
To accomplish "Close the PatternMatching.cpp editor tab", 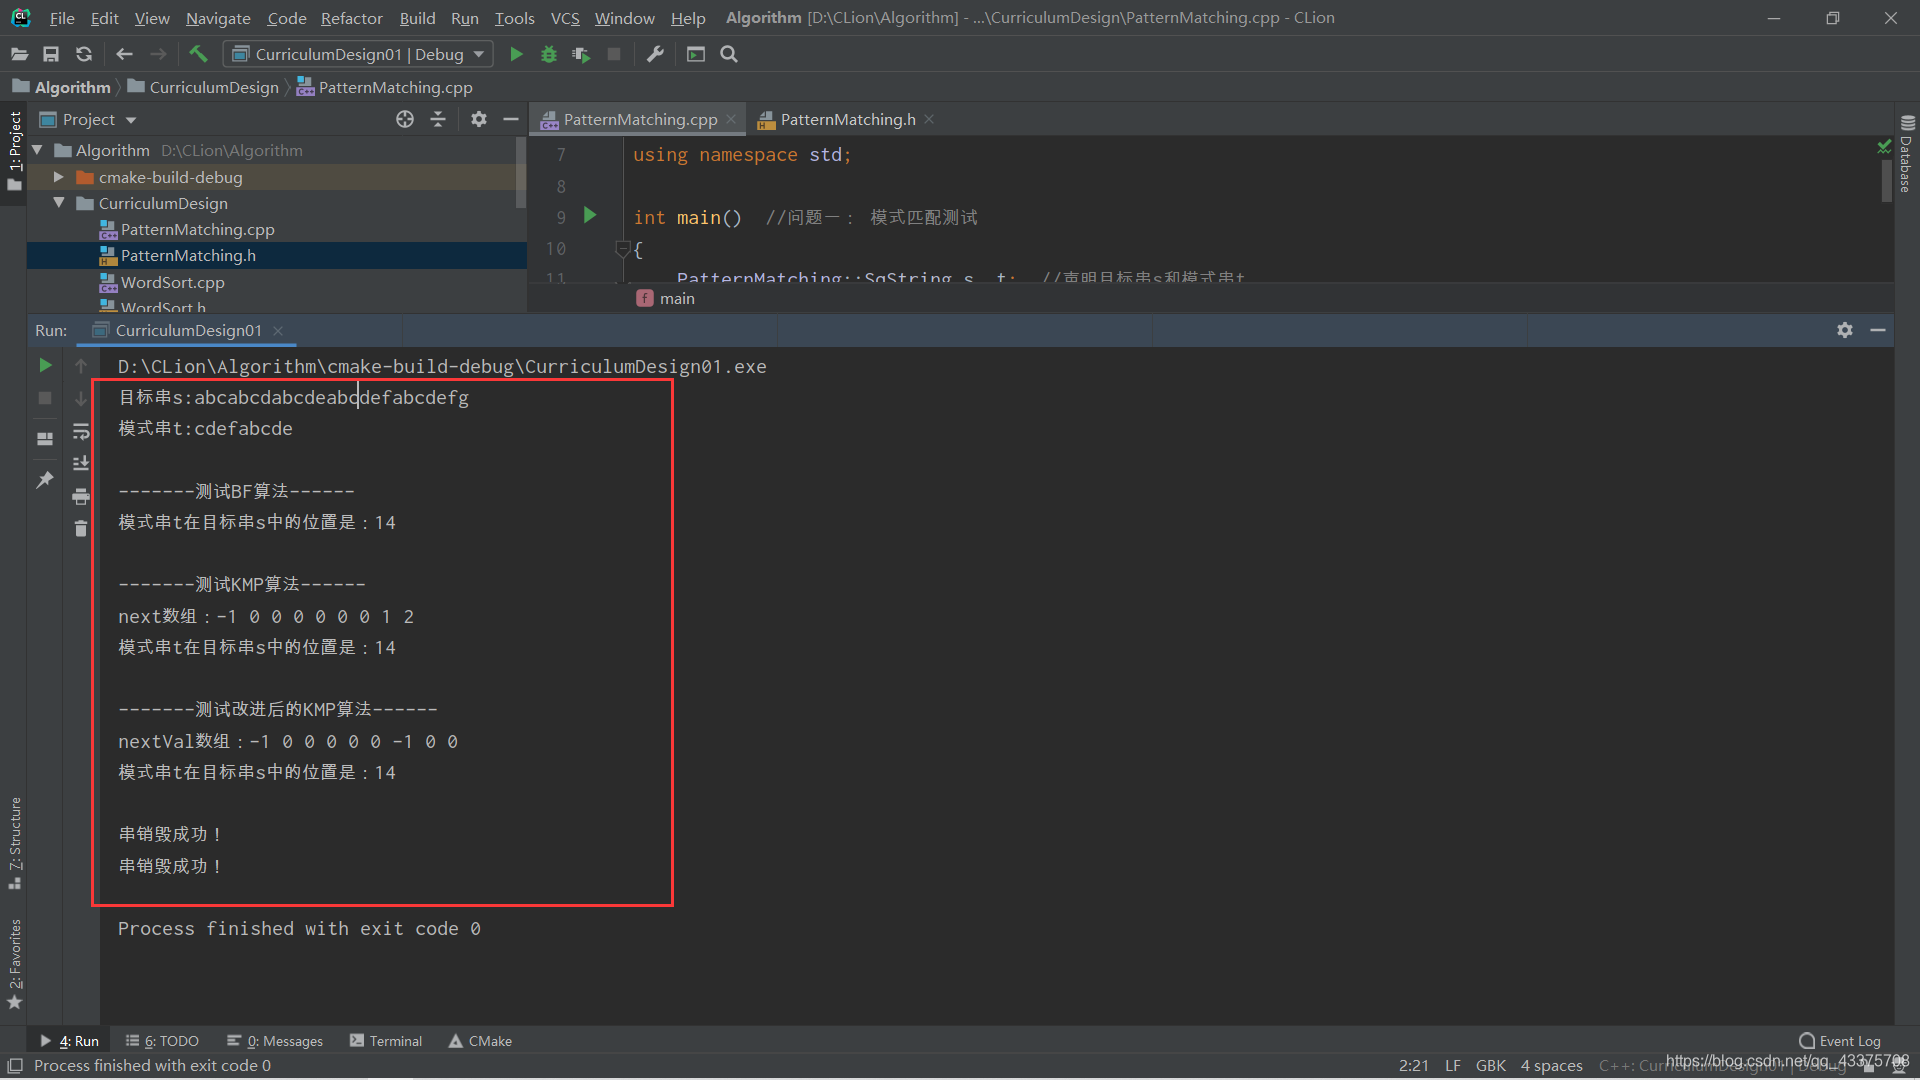I will (x=731, y=119).
